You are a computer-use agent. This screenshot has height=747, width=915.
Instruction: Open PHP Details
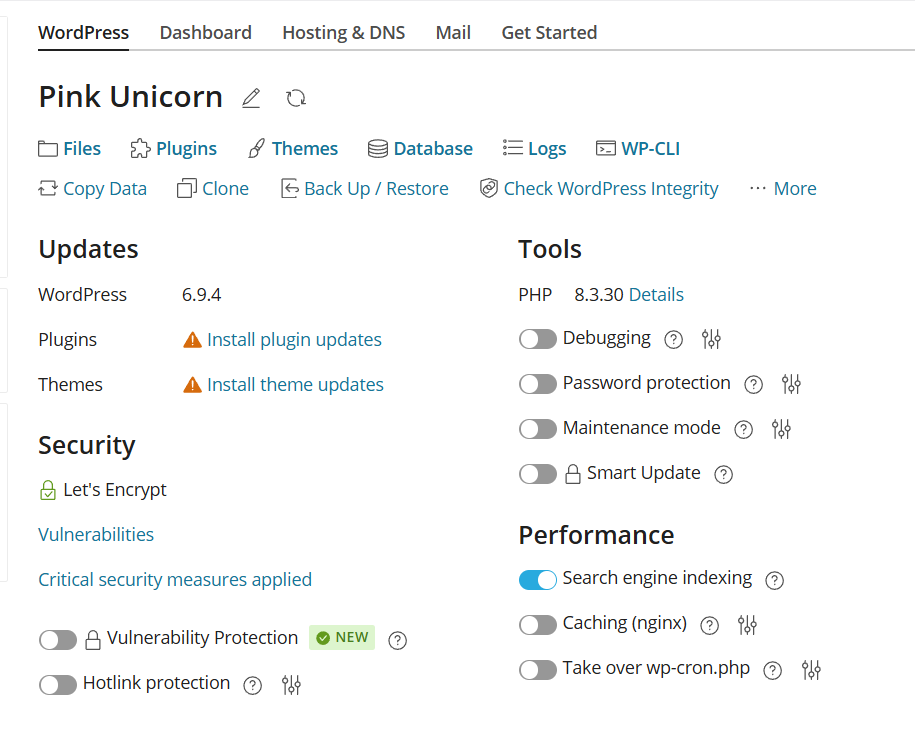point(657,294)
